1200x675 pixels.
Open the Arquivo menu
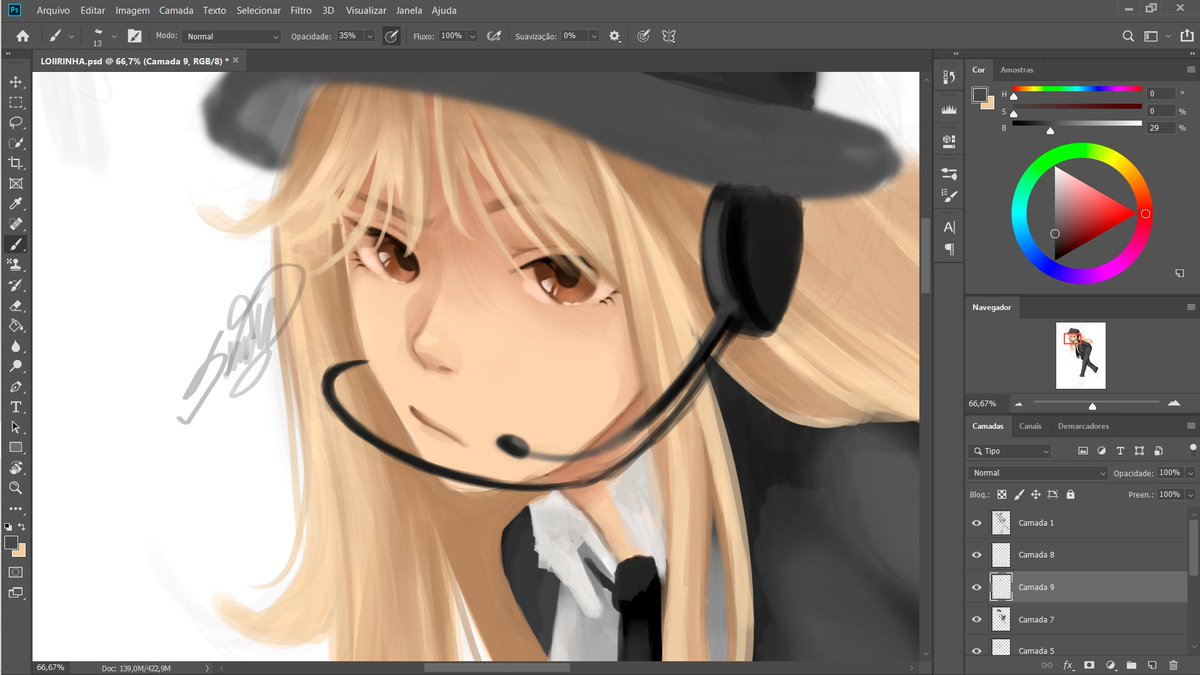click(54, 10)
